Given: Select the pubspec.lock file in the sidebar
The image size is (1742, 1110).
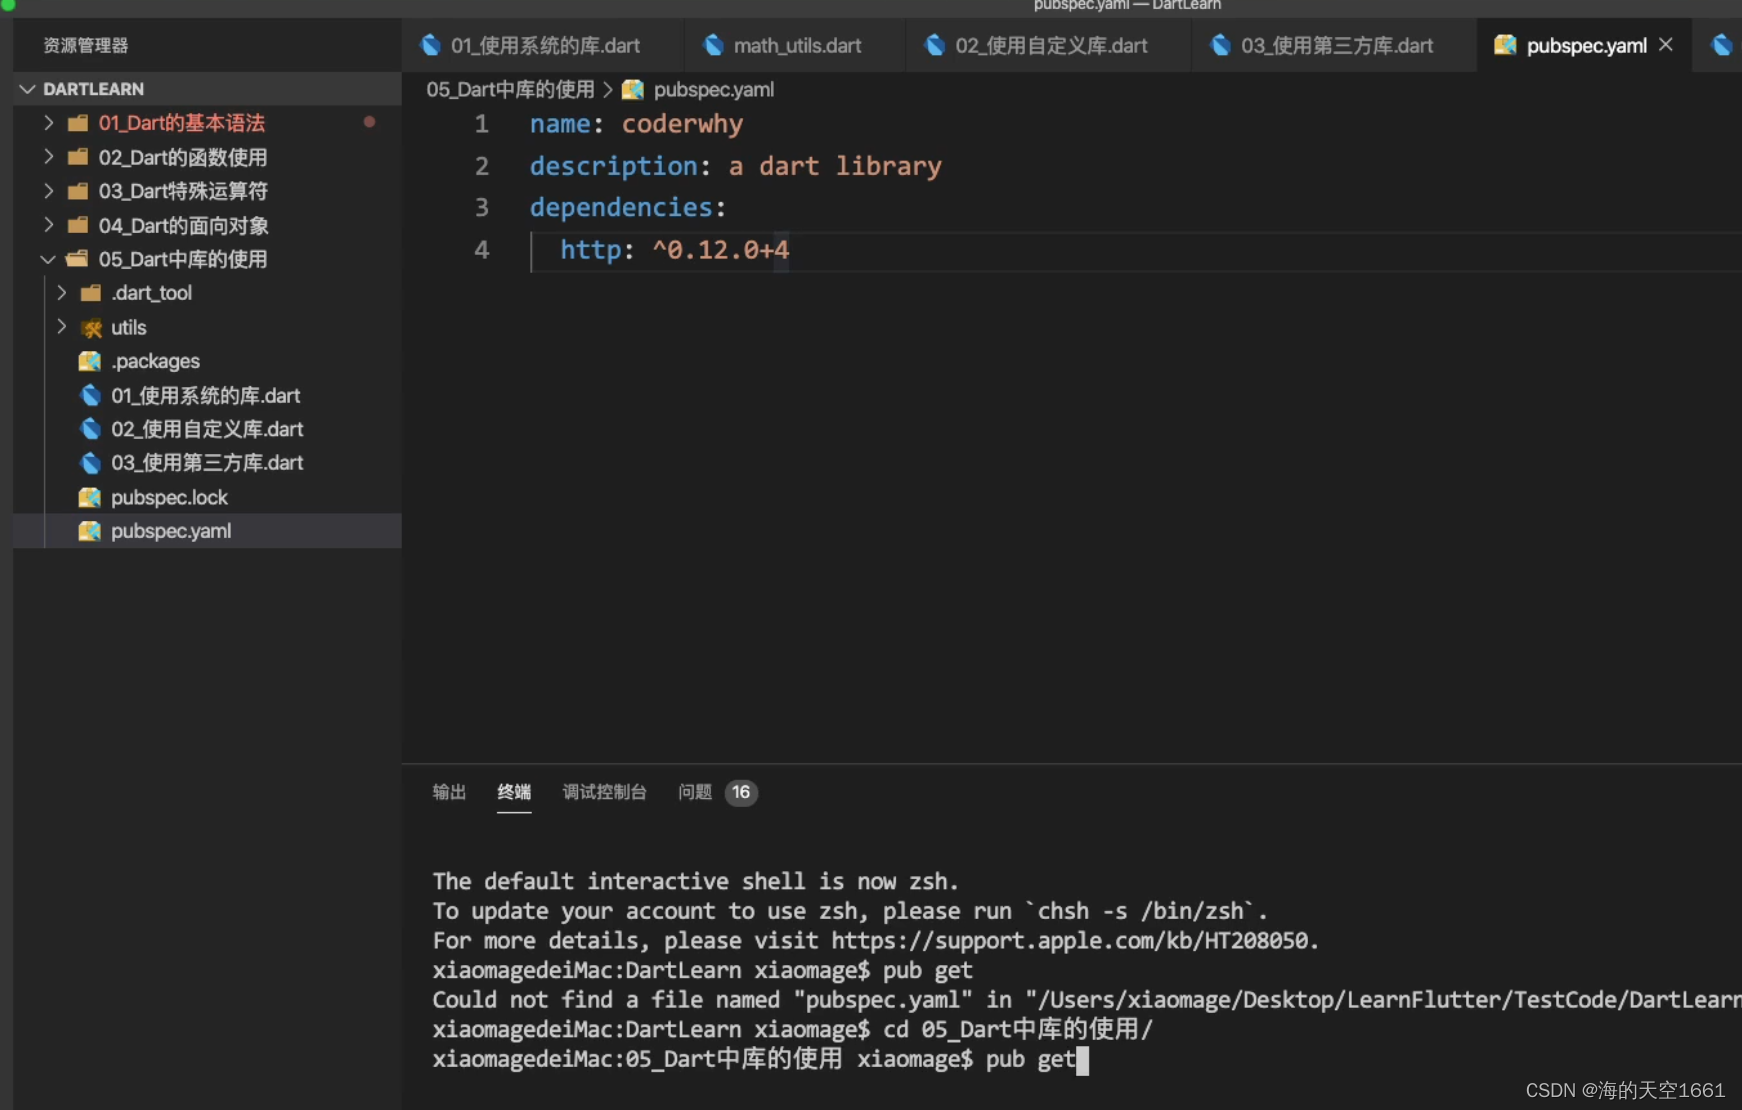Looking at the screenshot, I should tap(170, 497).
